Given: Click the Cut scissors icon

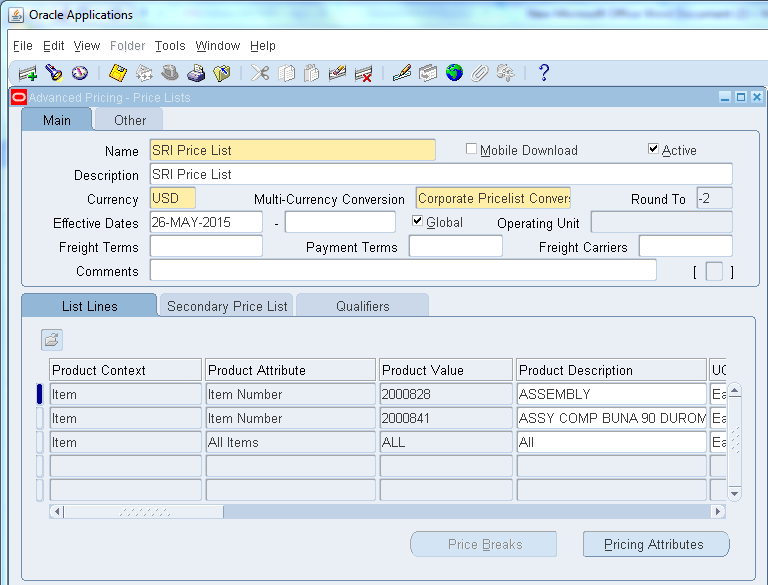Looking at the screenshot, I should (x=260, y=73).
